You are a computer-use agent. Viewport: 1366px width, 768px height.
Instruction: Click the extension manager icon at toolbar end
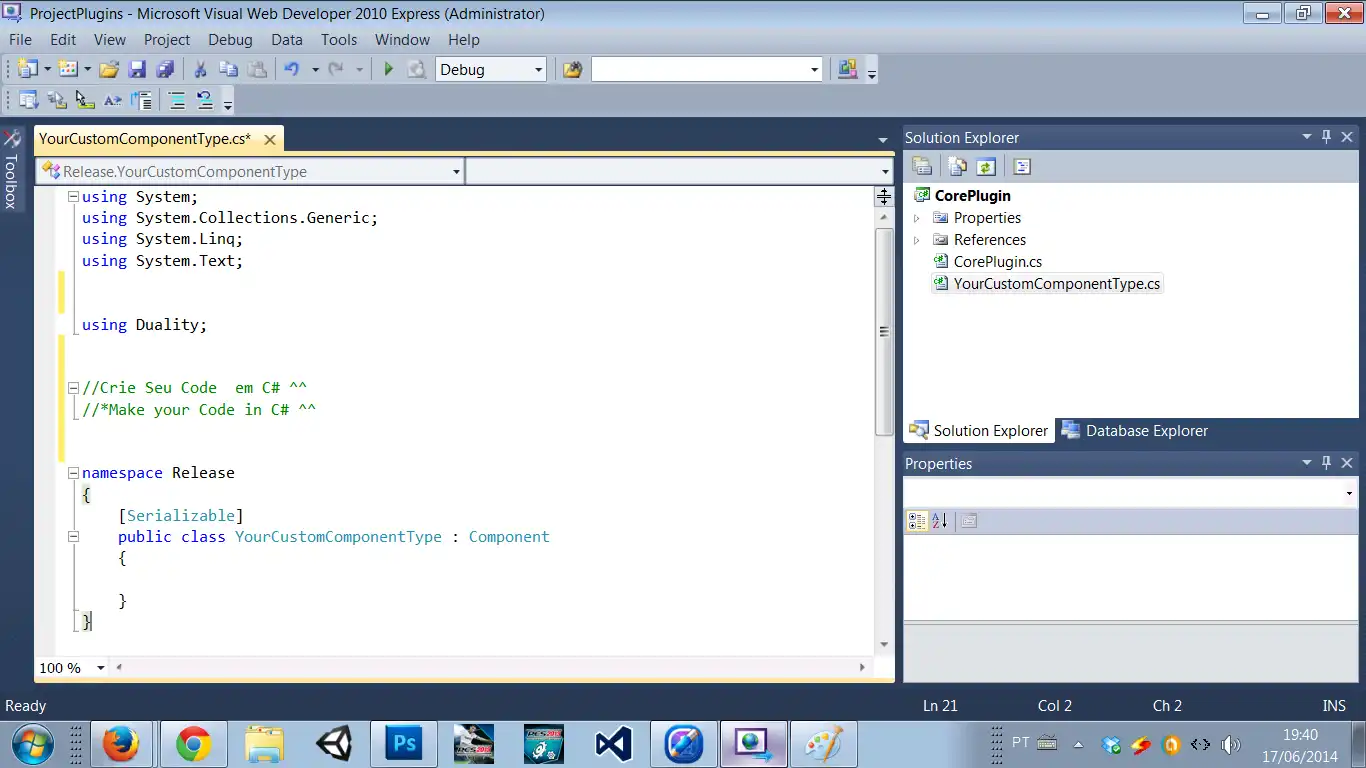[847, 69]
